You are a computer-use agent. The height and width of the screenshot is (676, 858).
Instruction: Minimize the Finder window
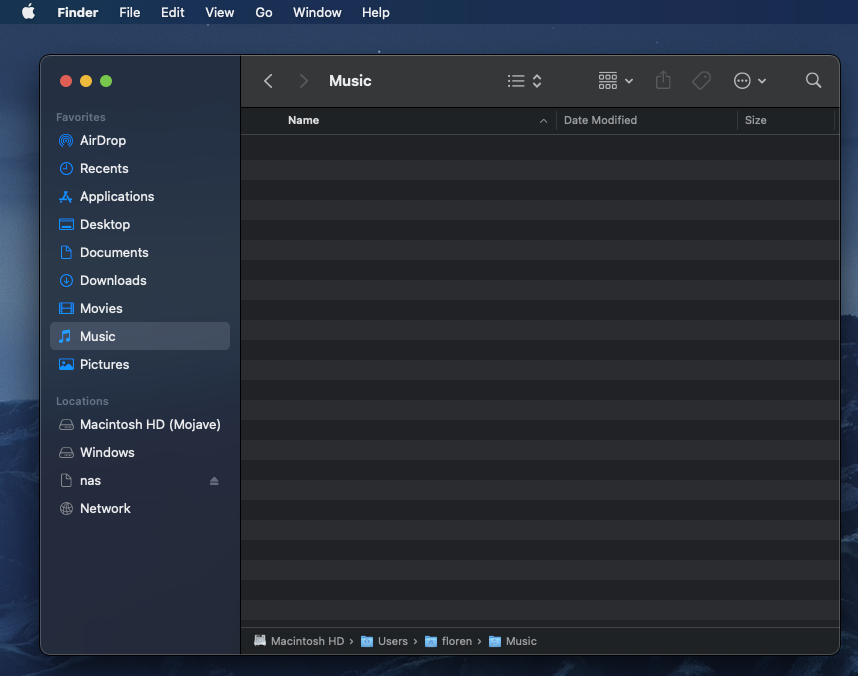point(86,81)
